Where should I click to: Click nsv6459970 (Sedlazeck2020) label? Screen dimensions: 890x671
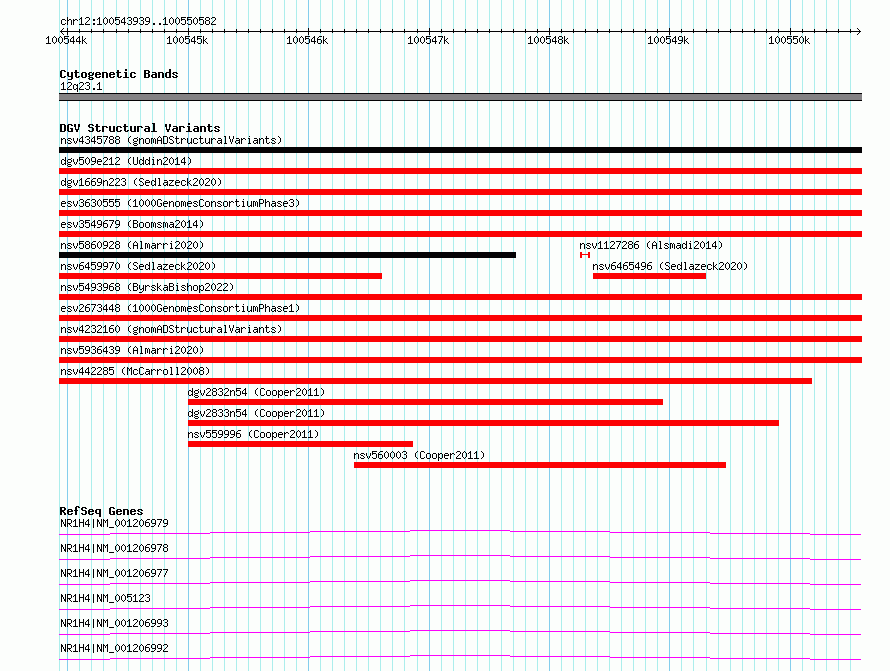click(138, 266)
